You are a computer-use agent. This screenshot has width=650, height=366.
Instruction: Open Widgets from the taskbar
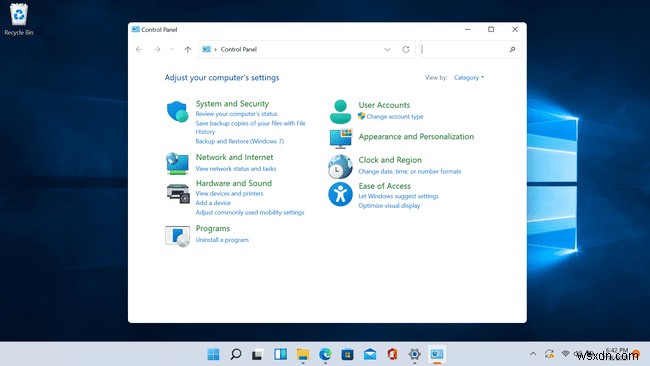coord(280,354)
